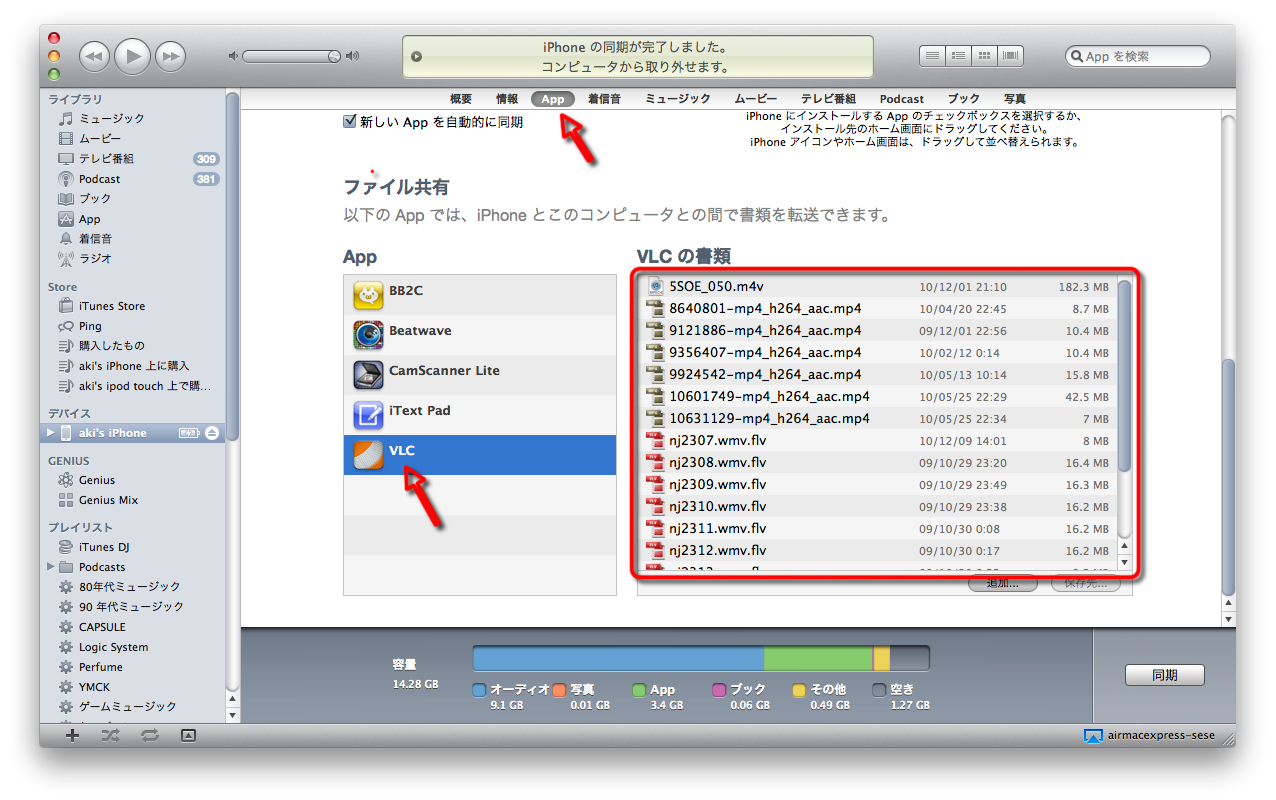Select BB2C in the App list
Viewport: 1276px width, 800px height.
point(480,295)
